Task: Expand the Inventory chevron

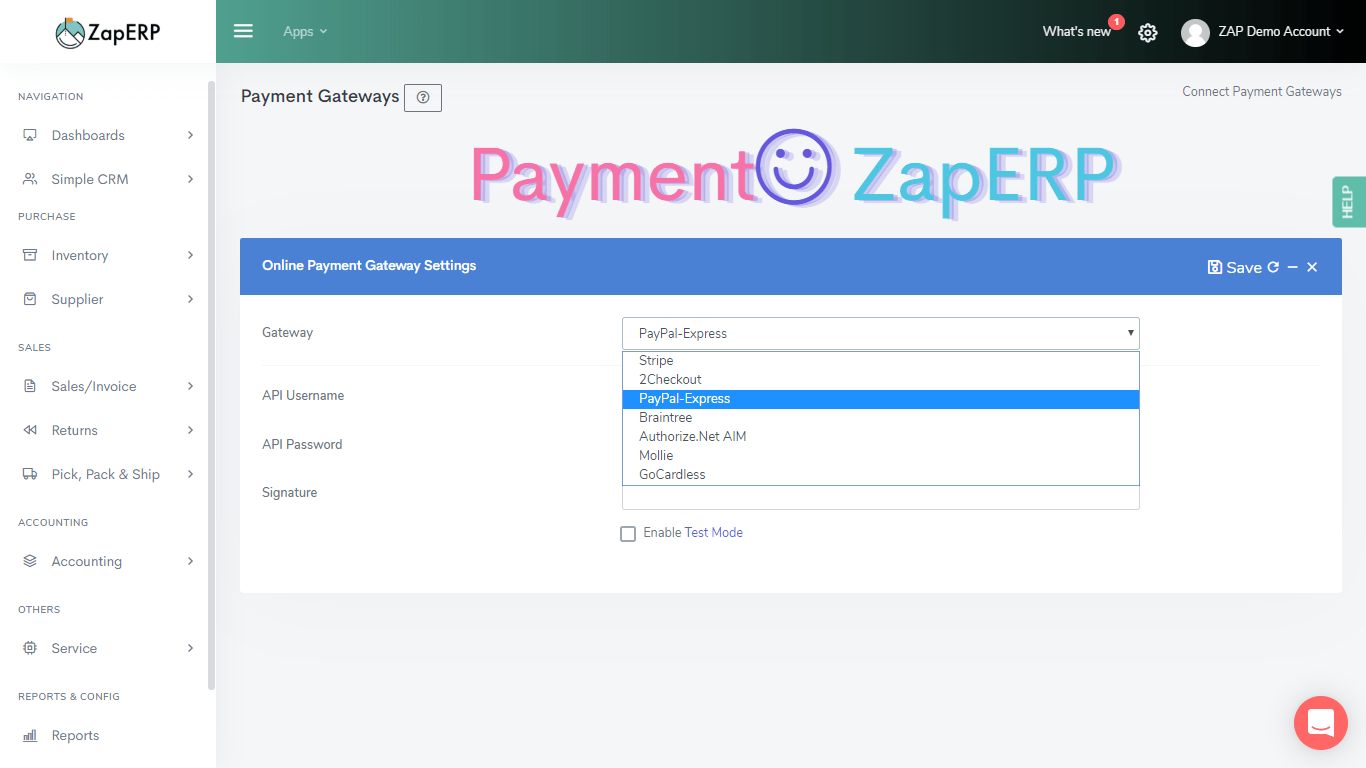Action: tap(190, 255)
